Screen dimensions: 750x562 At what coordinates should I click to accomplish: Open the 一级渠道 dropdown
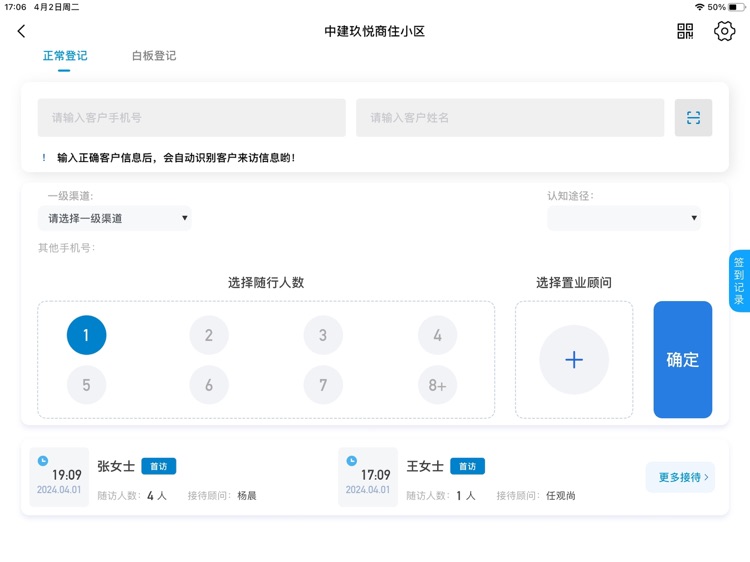115,219
